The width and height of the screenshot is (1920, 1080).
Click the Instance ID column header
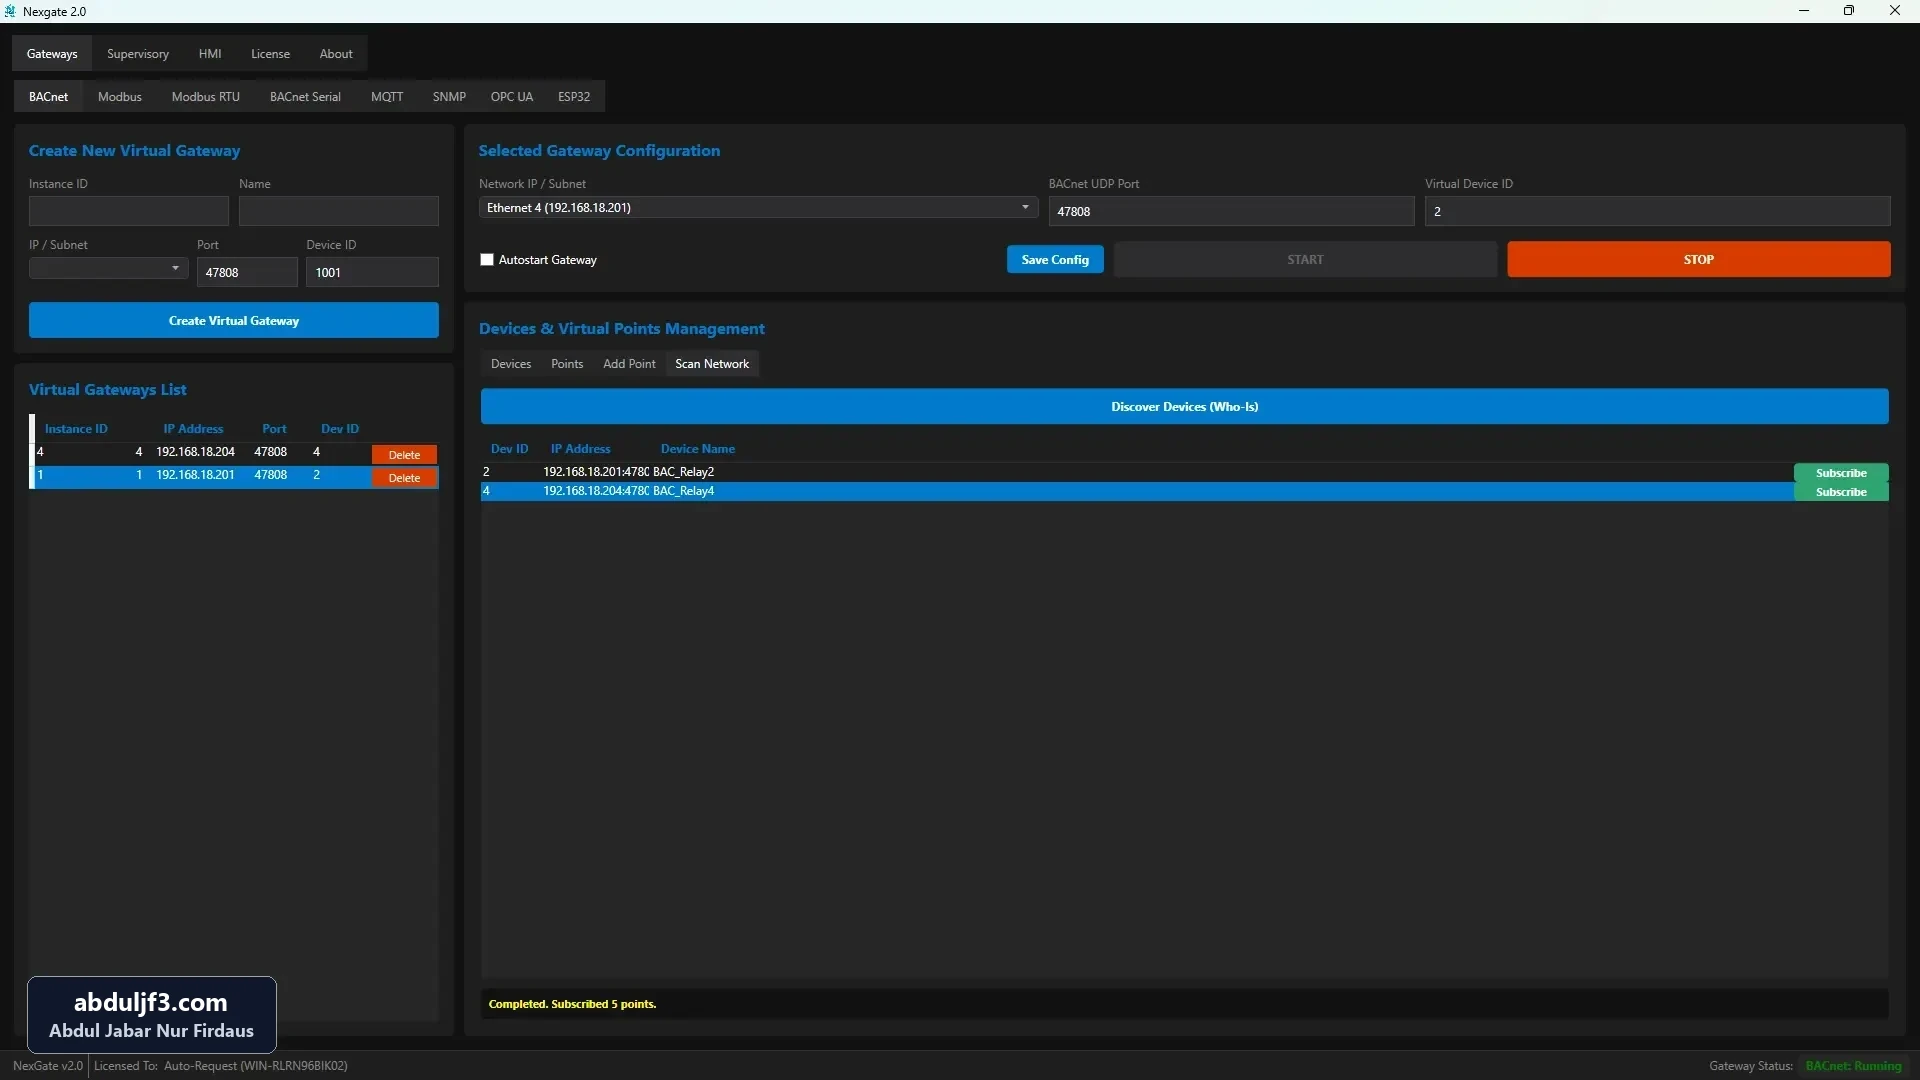76,429
